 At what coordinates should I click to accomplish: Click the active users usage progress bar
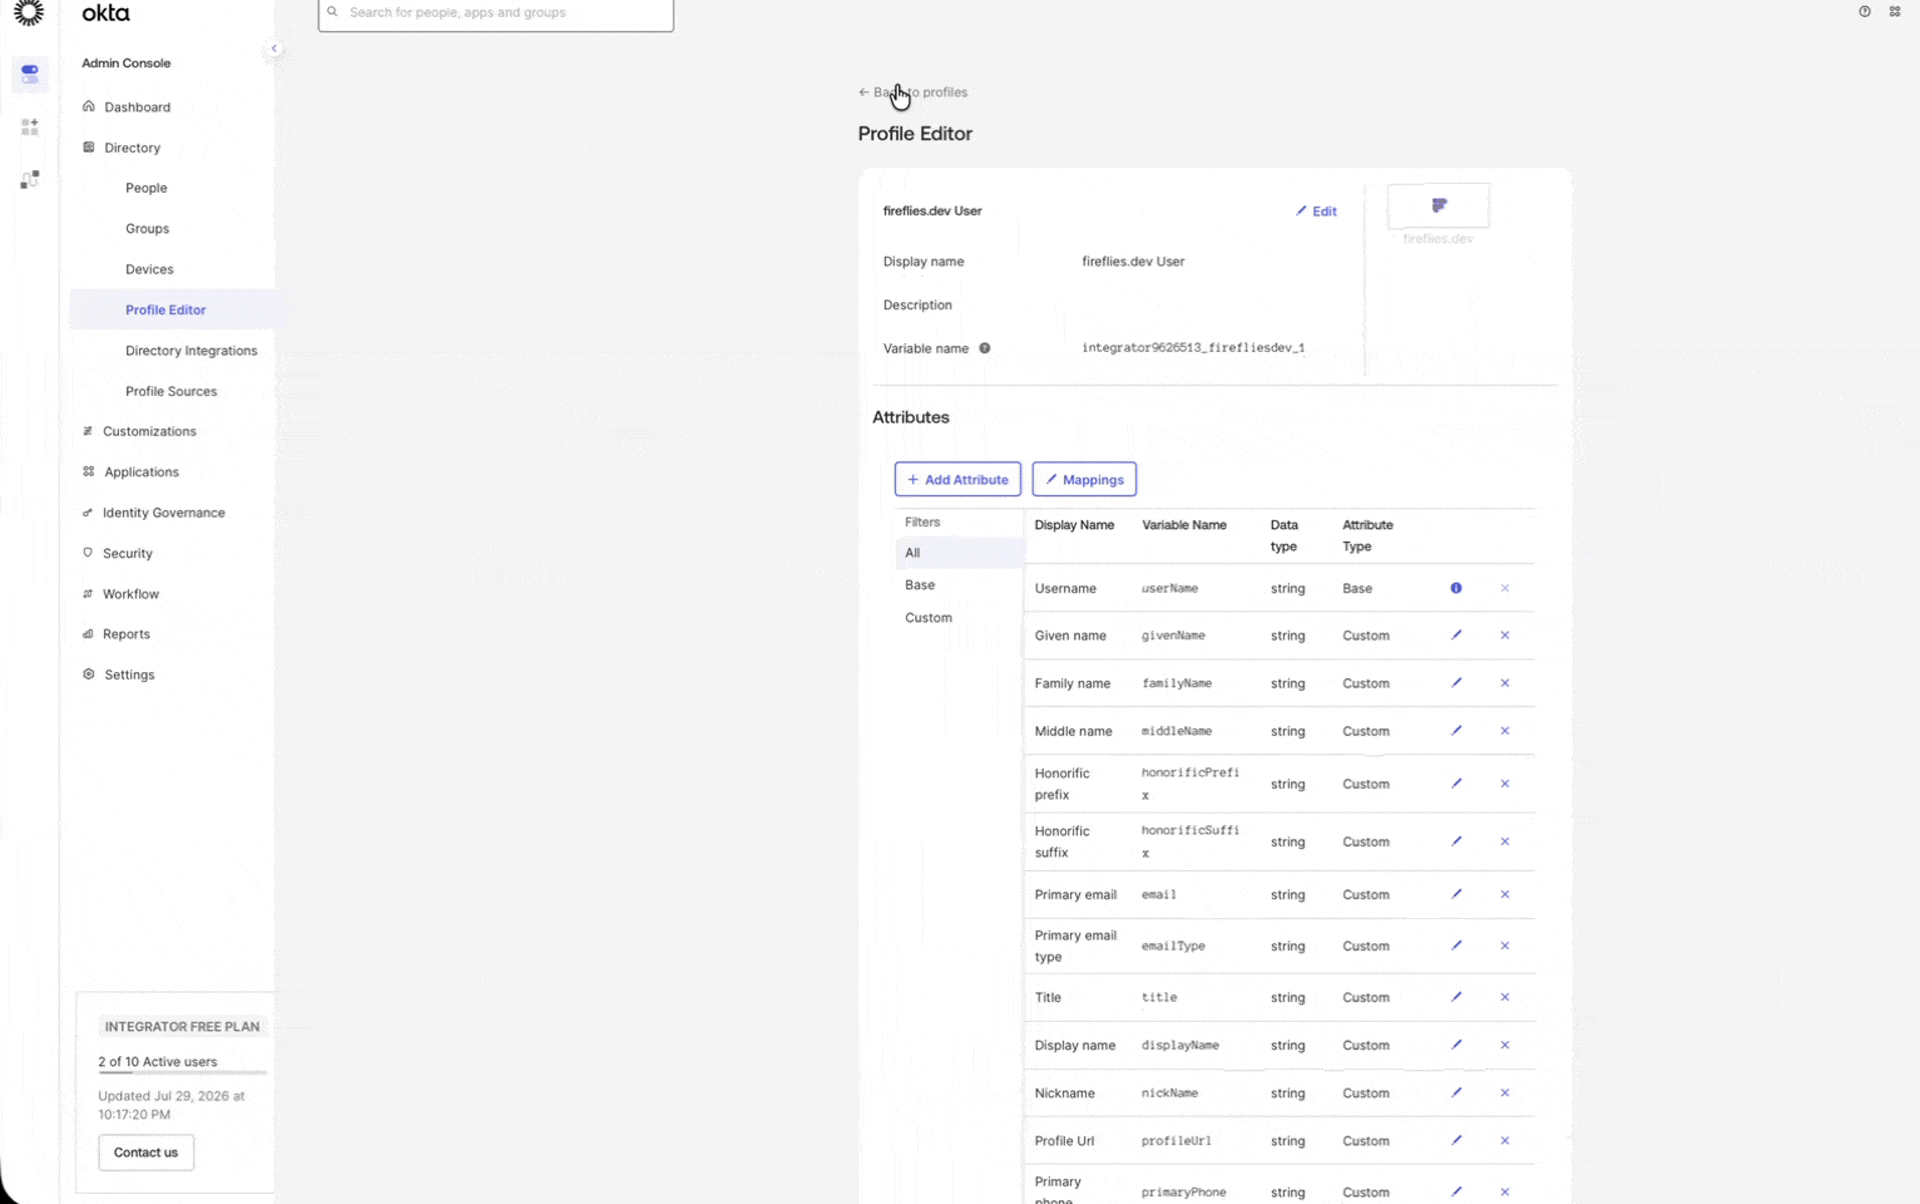(x=182, y=1073)
